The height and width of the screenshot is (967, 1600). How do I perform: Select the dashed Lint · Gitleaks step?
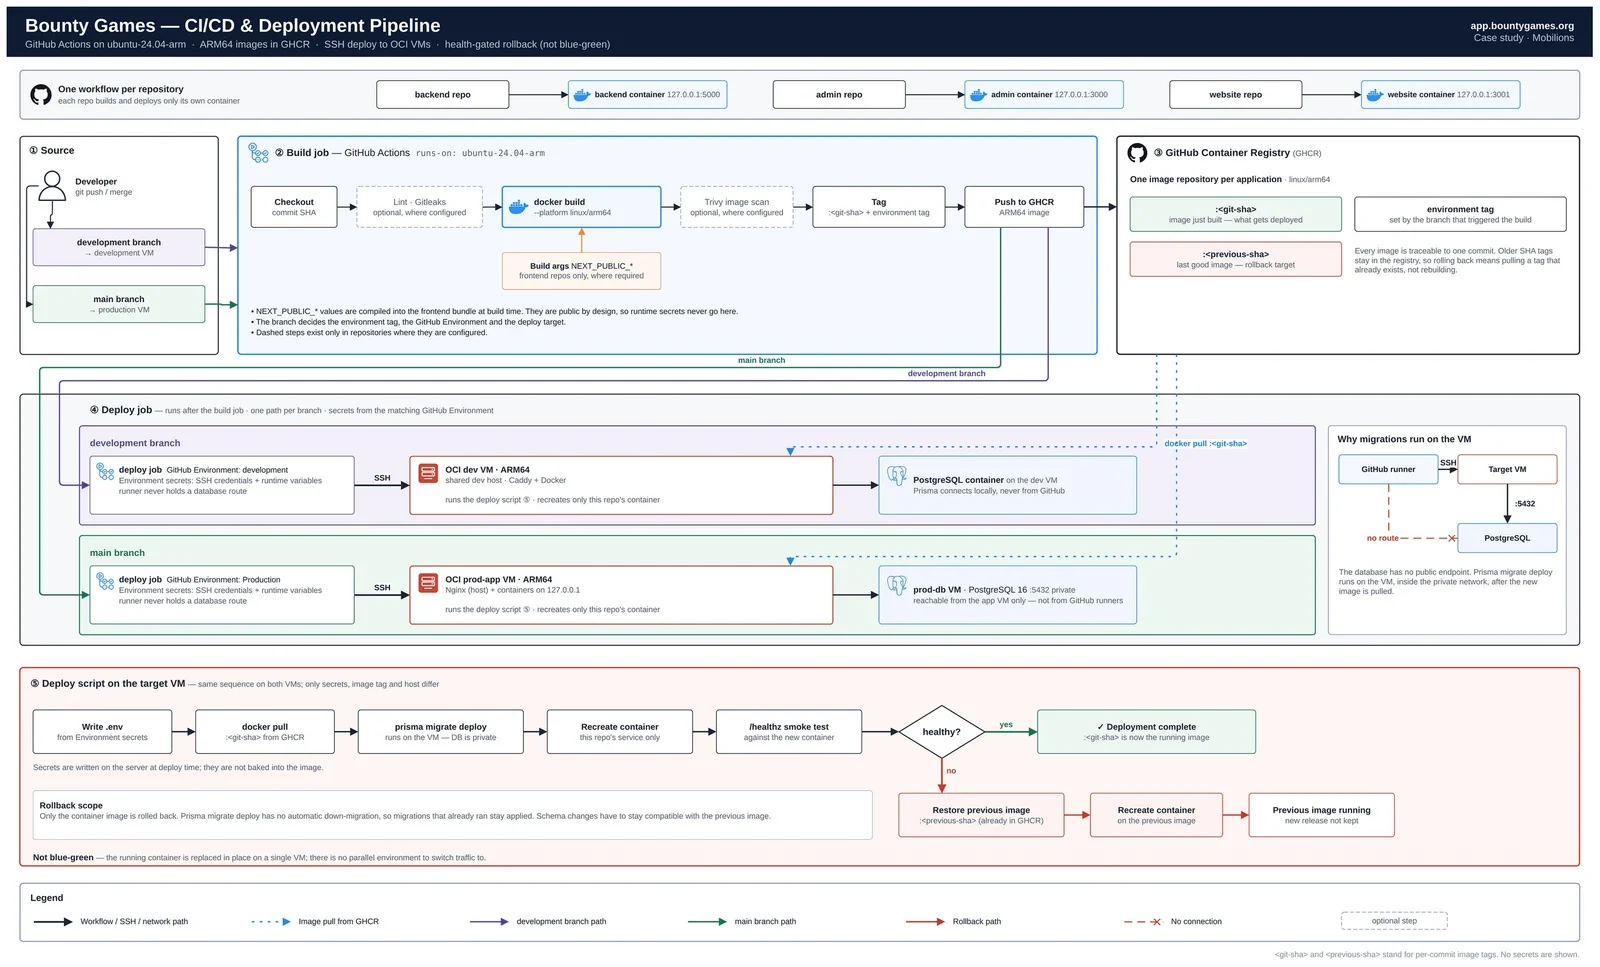[419, 207]
